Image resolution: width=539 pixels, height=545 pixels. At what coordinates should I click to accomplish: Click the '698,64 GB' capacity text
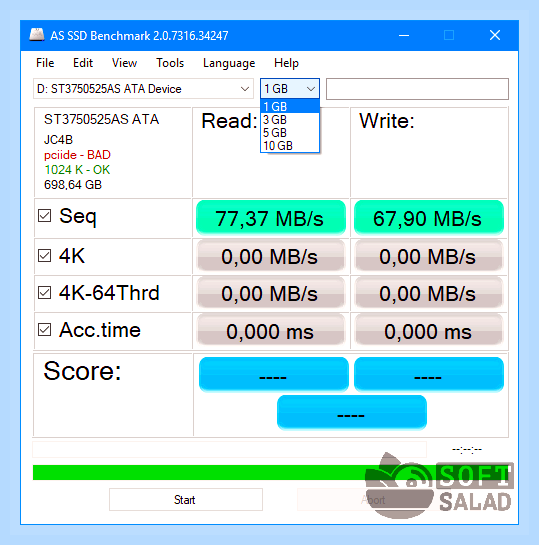click(73, 185)
